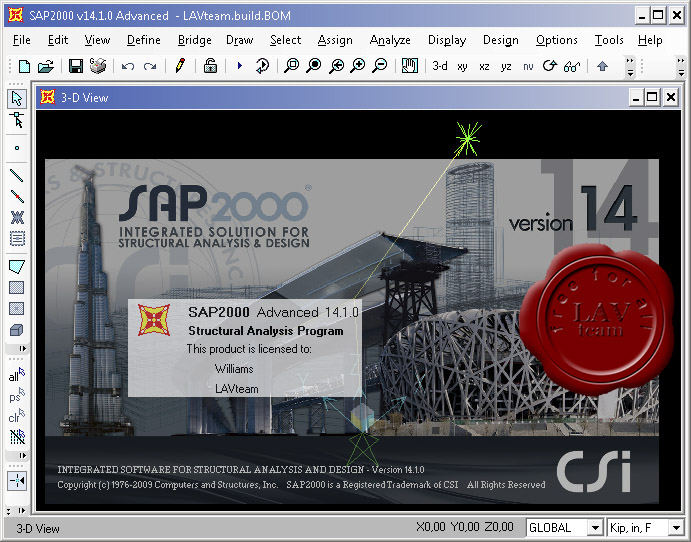Click the perspective toggle glasses icon
The image size is (691, 542).
pyautogui.click(x=572, y=67)
